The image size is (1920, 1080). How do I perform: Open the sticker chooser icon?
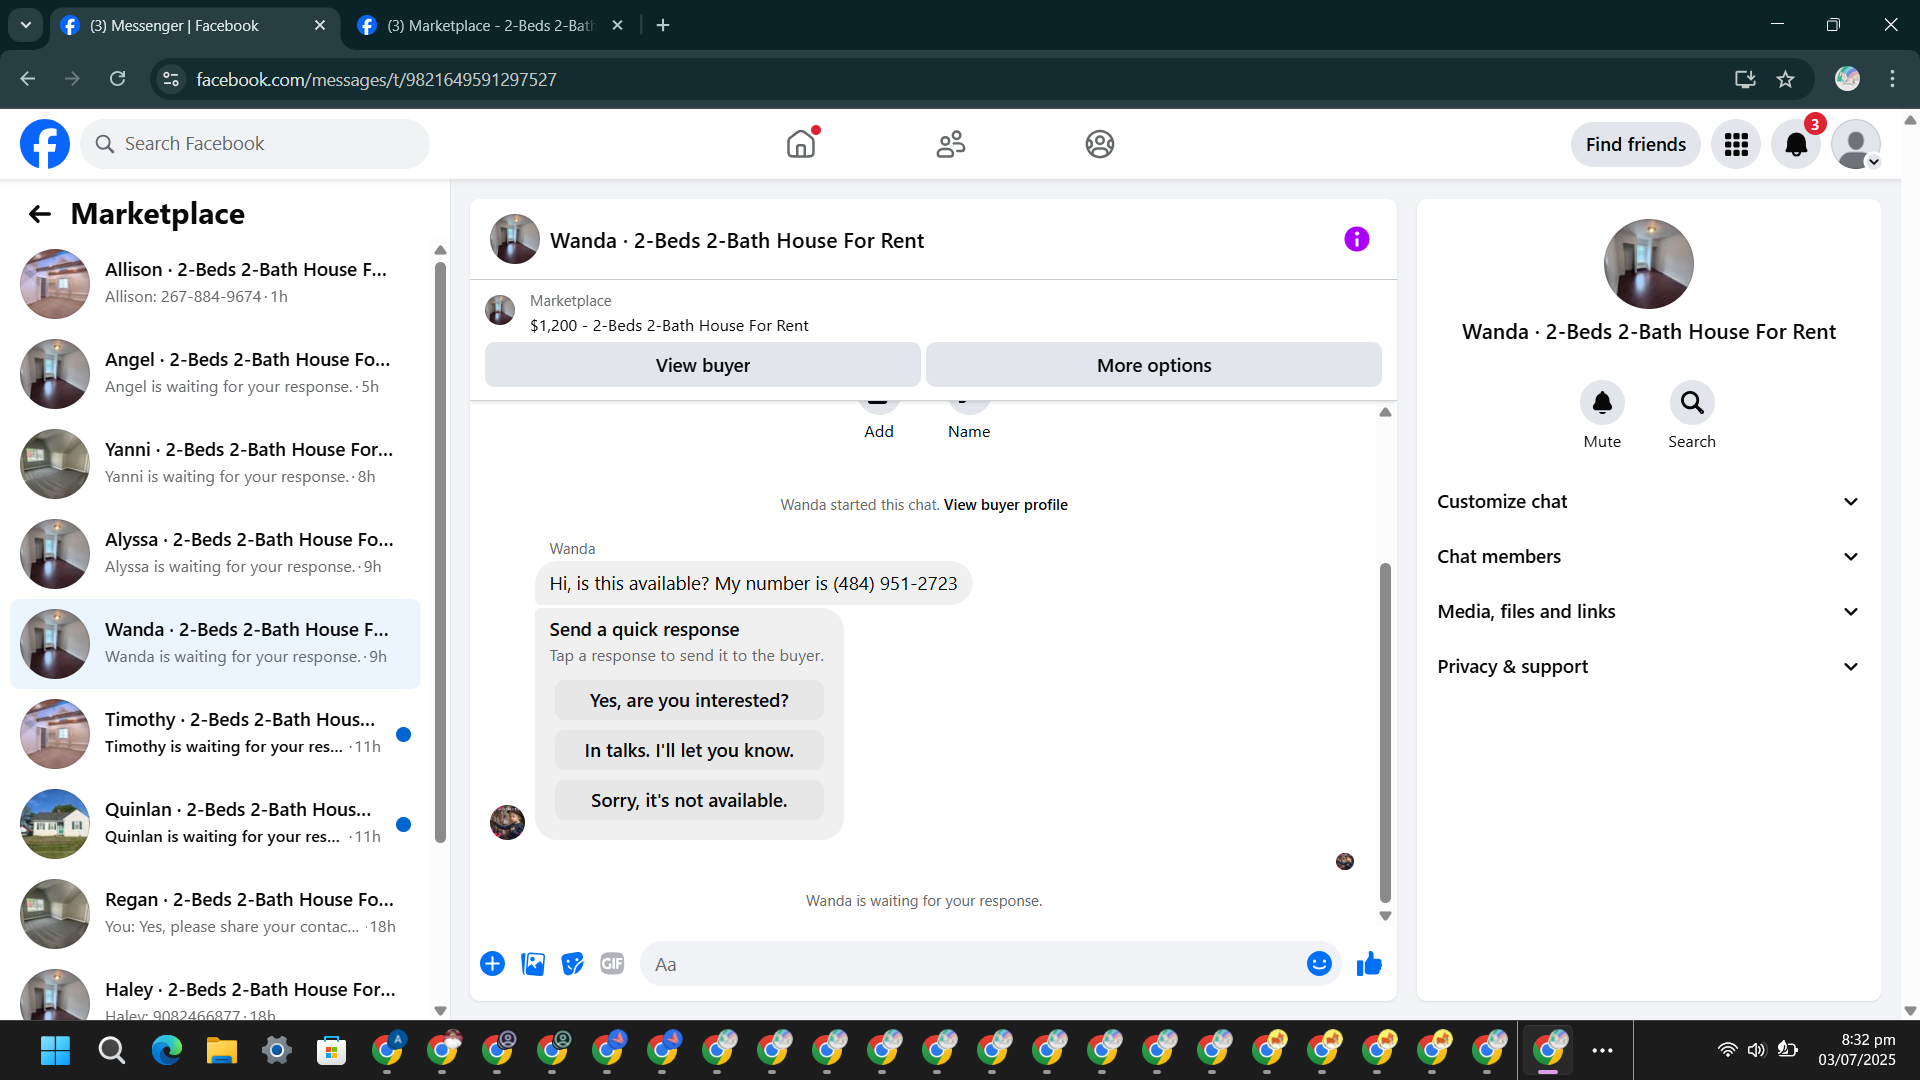[x=572, y=964]
